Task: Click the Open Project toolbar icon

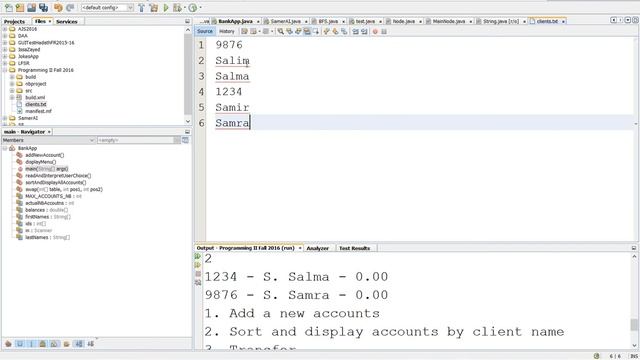Action: [x=31, y=7]
